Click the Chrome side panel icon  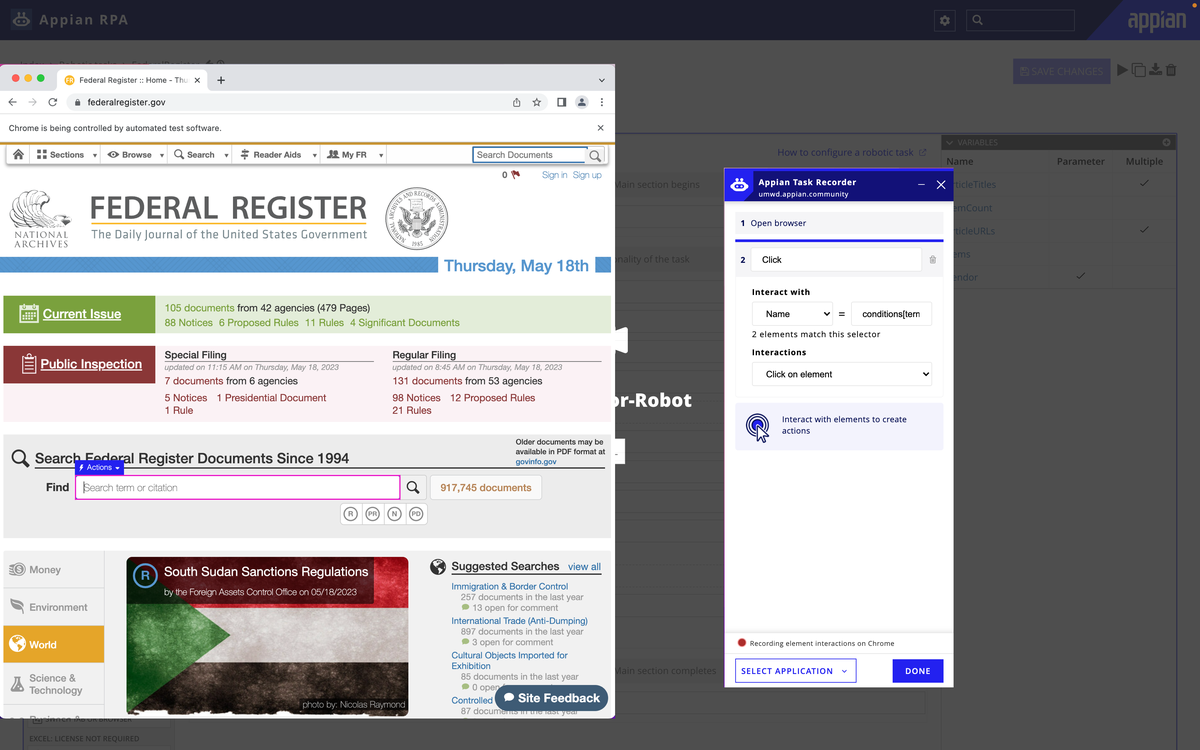[561, 102]
